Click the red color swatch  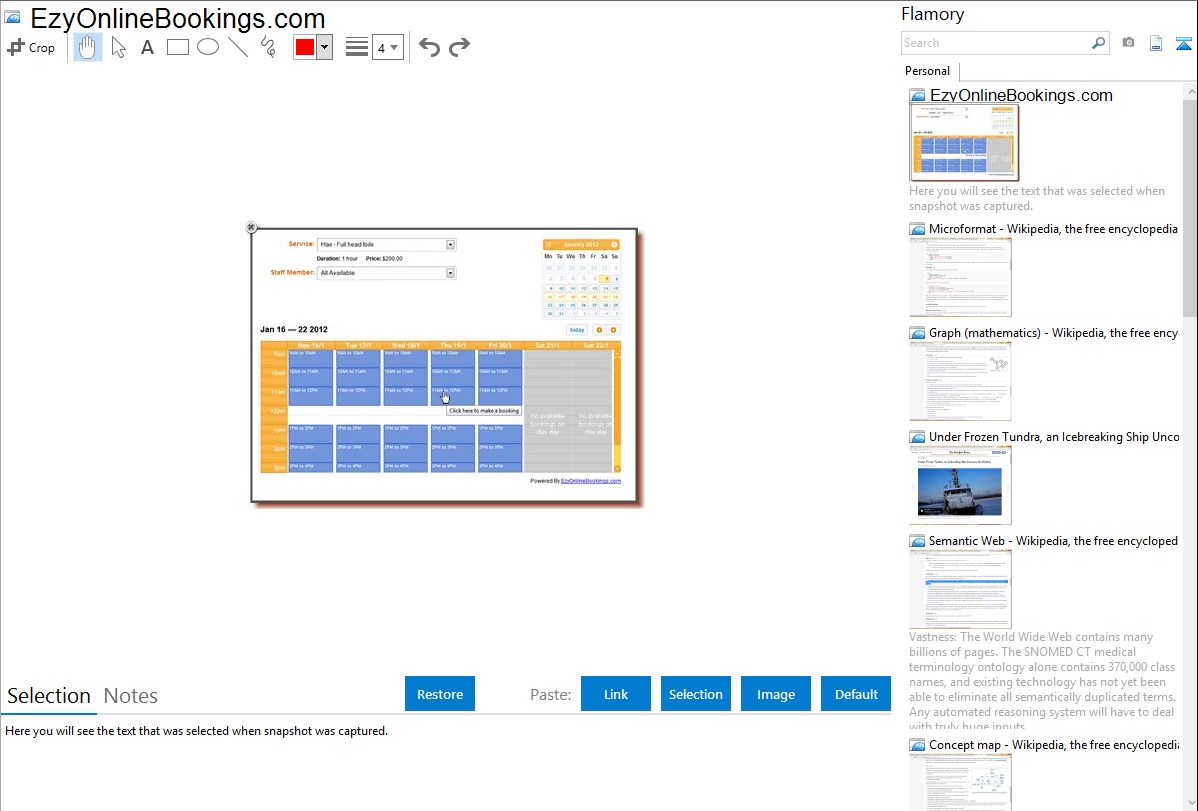304,47
